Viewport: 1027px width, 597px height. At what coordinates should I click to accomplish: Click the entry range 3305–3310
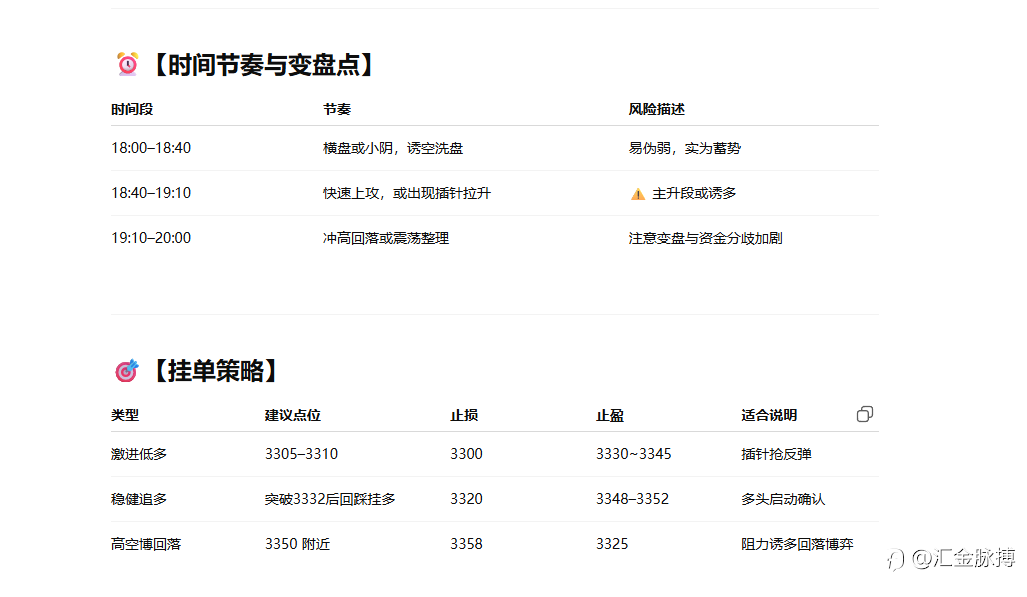301,454
